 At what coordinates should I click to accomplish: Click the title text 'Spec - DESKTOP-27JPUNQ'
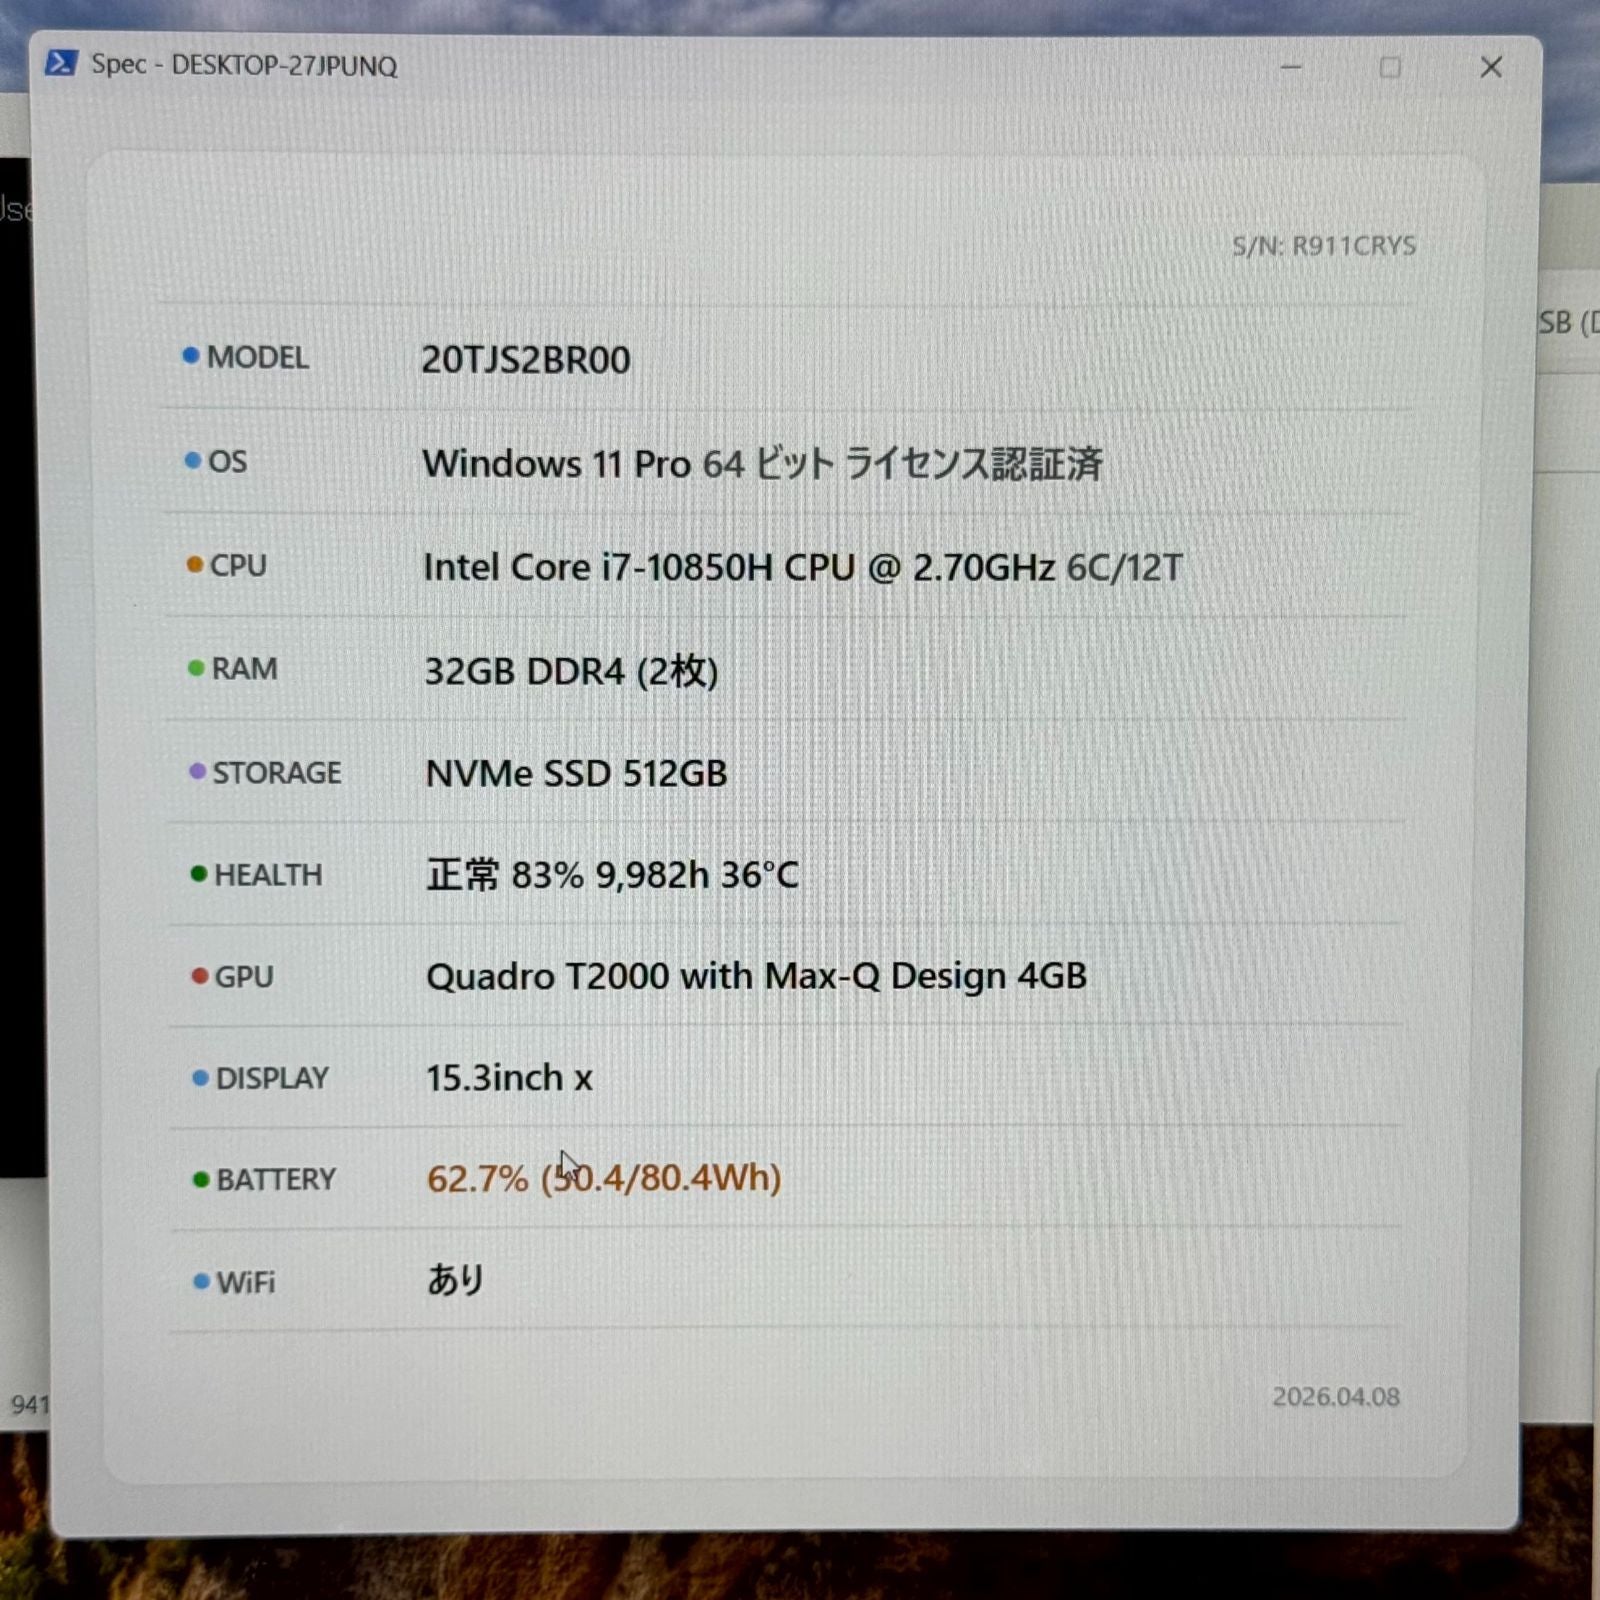tap(244, 65)
